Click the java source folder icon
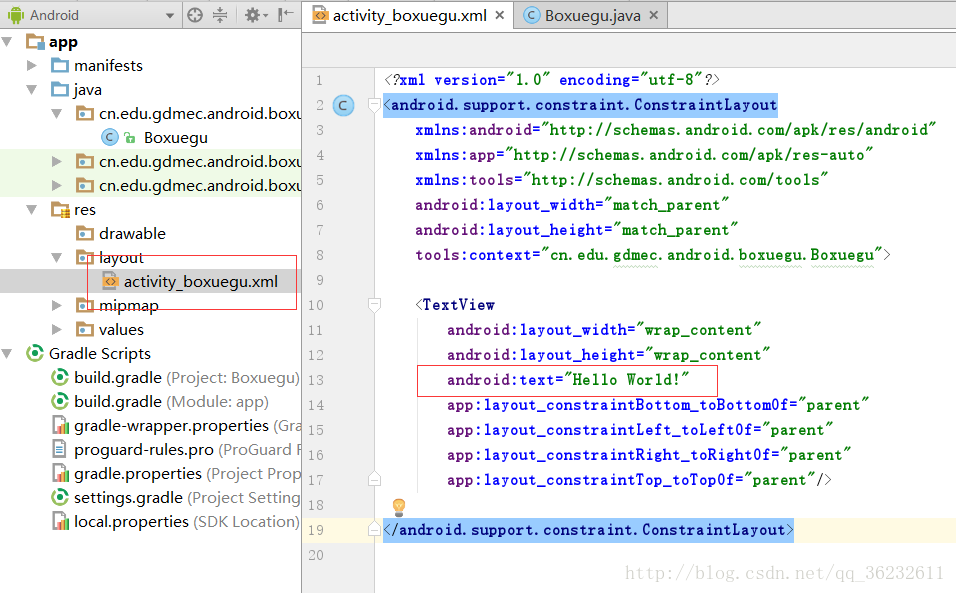 coord(60,90)
